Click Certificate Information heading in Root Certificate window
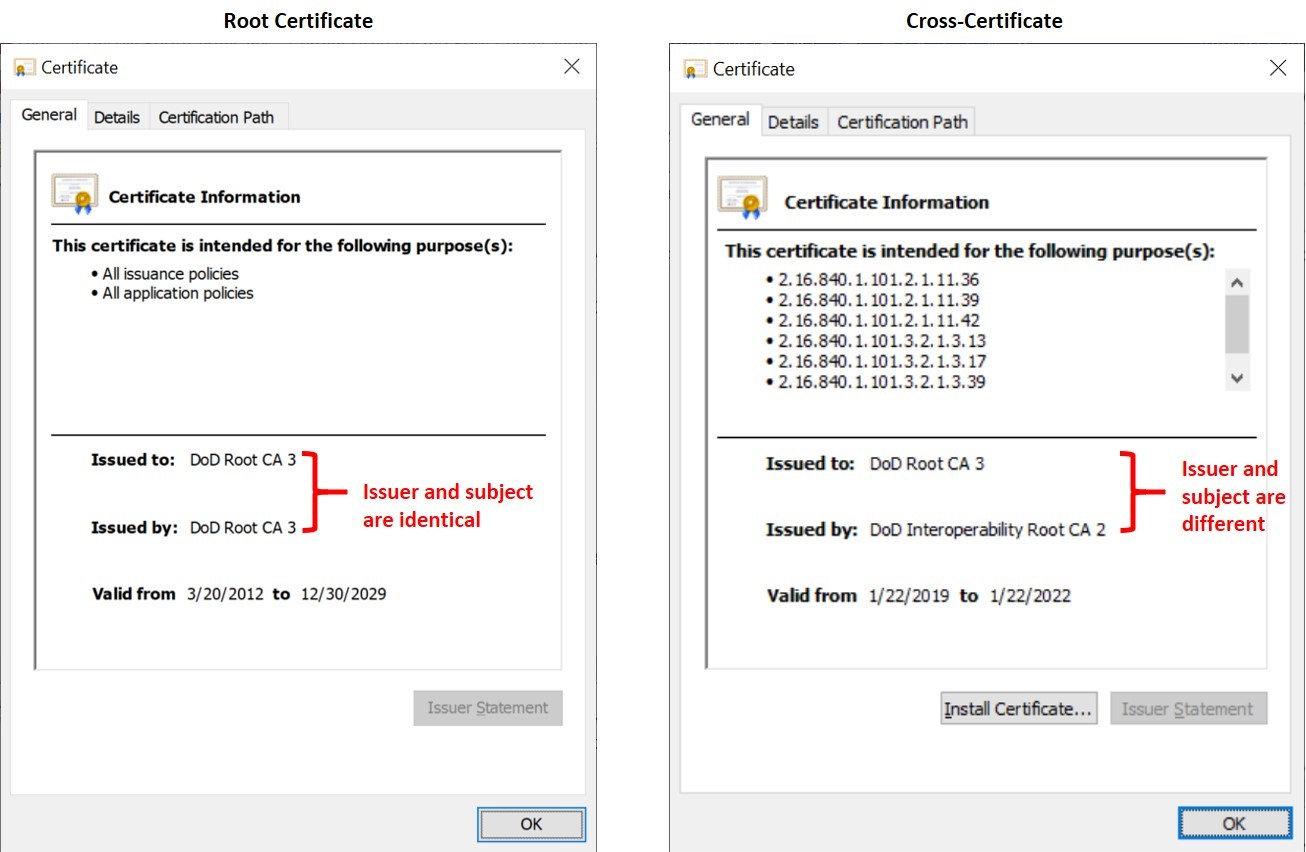 [204, 197]
